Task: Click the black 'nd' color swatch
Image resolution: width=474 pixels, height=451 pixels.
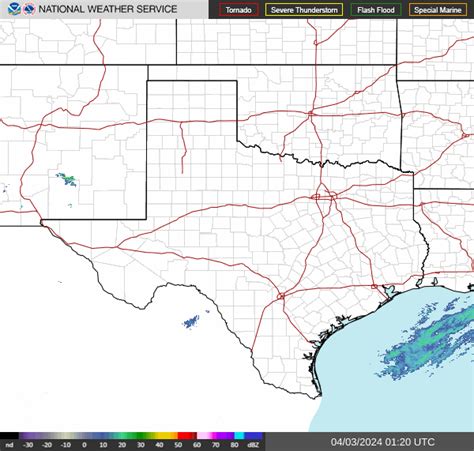Action: (9, 436)
